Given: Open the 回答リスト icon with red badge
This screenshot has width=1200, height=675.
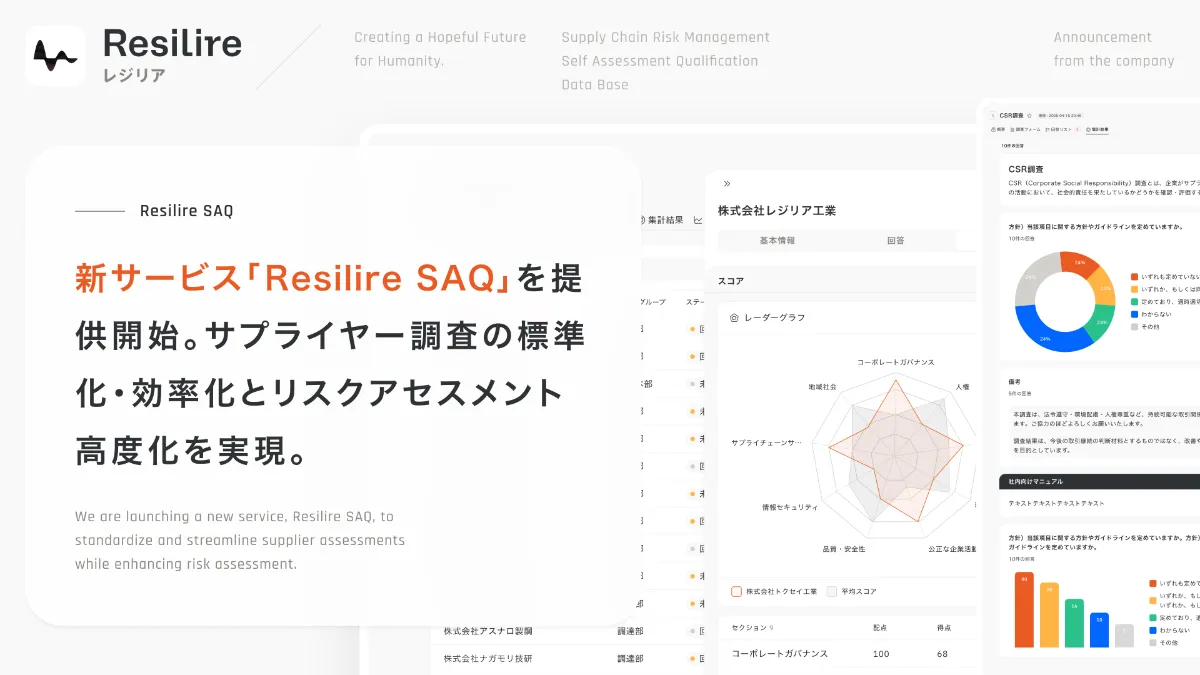Looking at the screenshot, I should click(x=1047, y=129).
